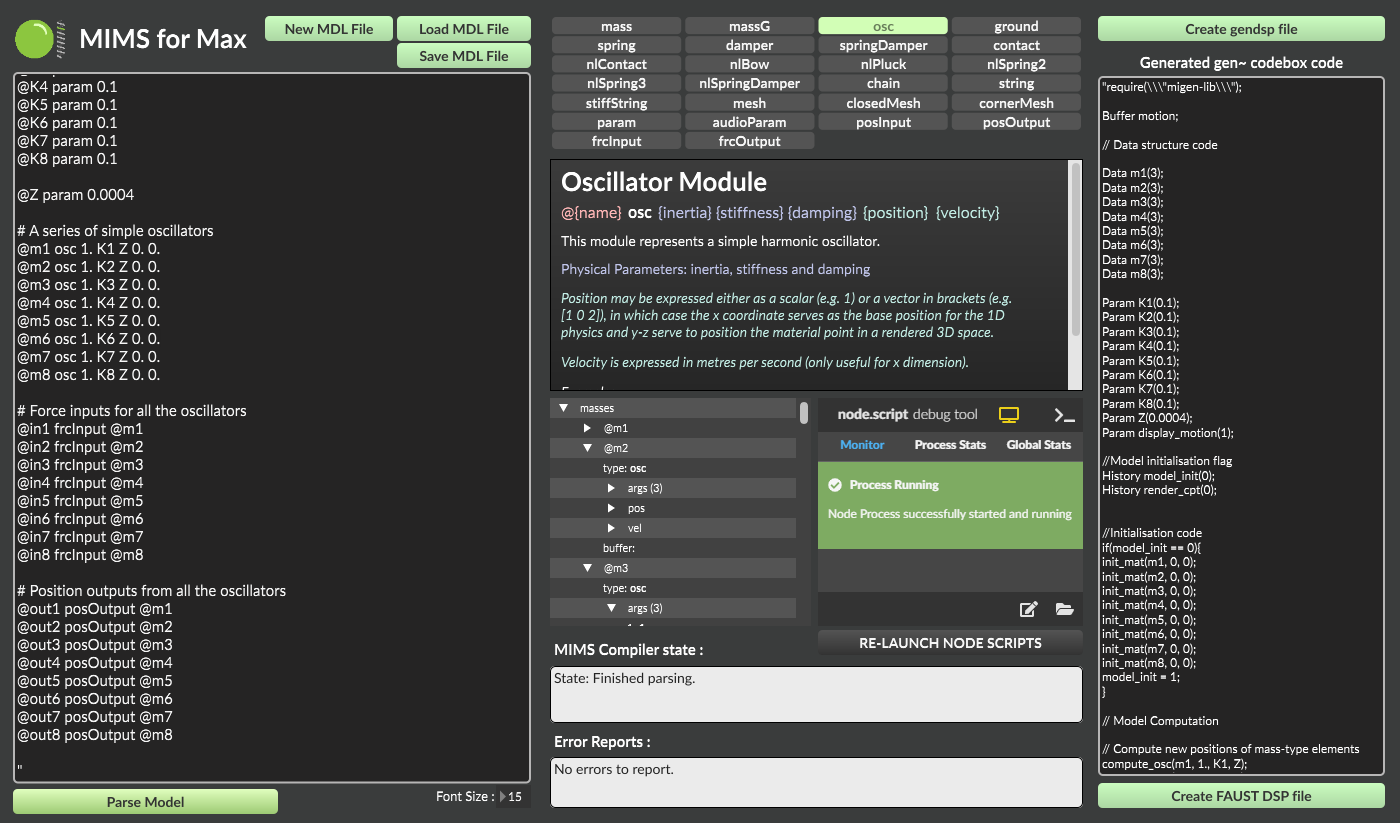Switch to the Process Stats tab
This screenshot has width=1400, height=823.
pos(950,445)
